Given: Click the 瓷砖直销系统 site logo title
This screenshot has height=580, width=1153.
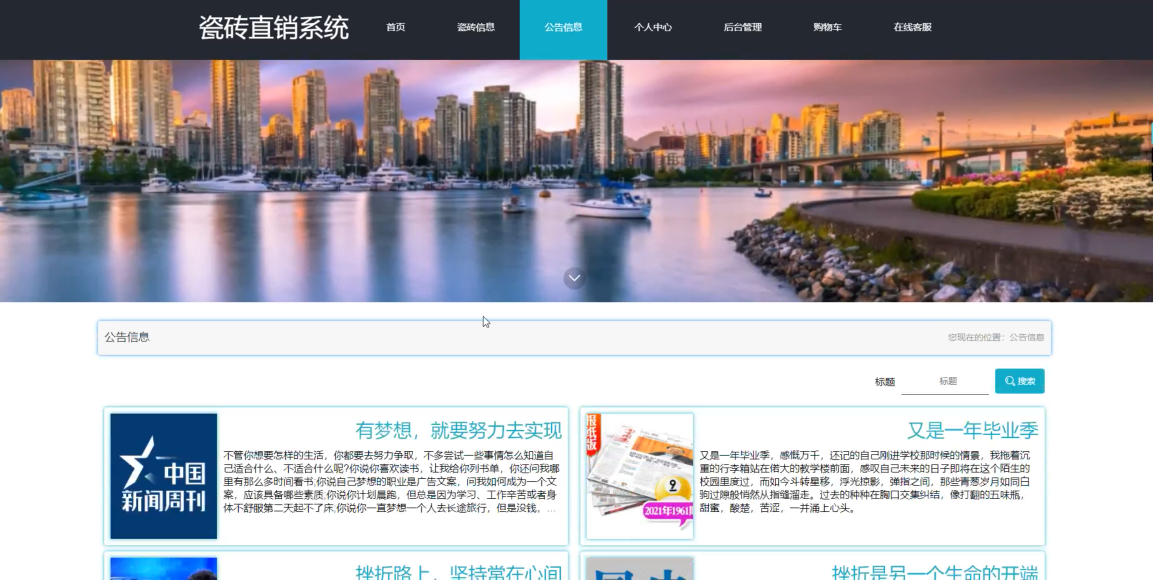Looking at the screenshot, I should [x=274, y=28].
